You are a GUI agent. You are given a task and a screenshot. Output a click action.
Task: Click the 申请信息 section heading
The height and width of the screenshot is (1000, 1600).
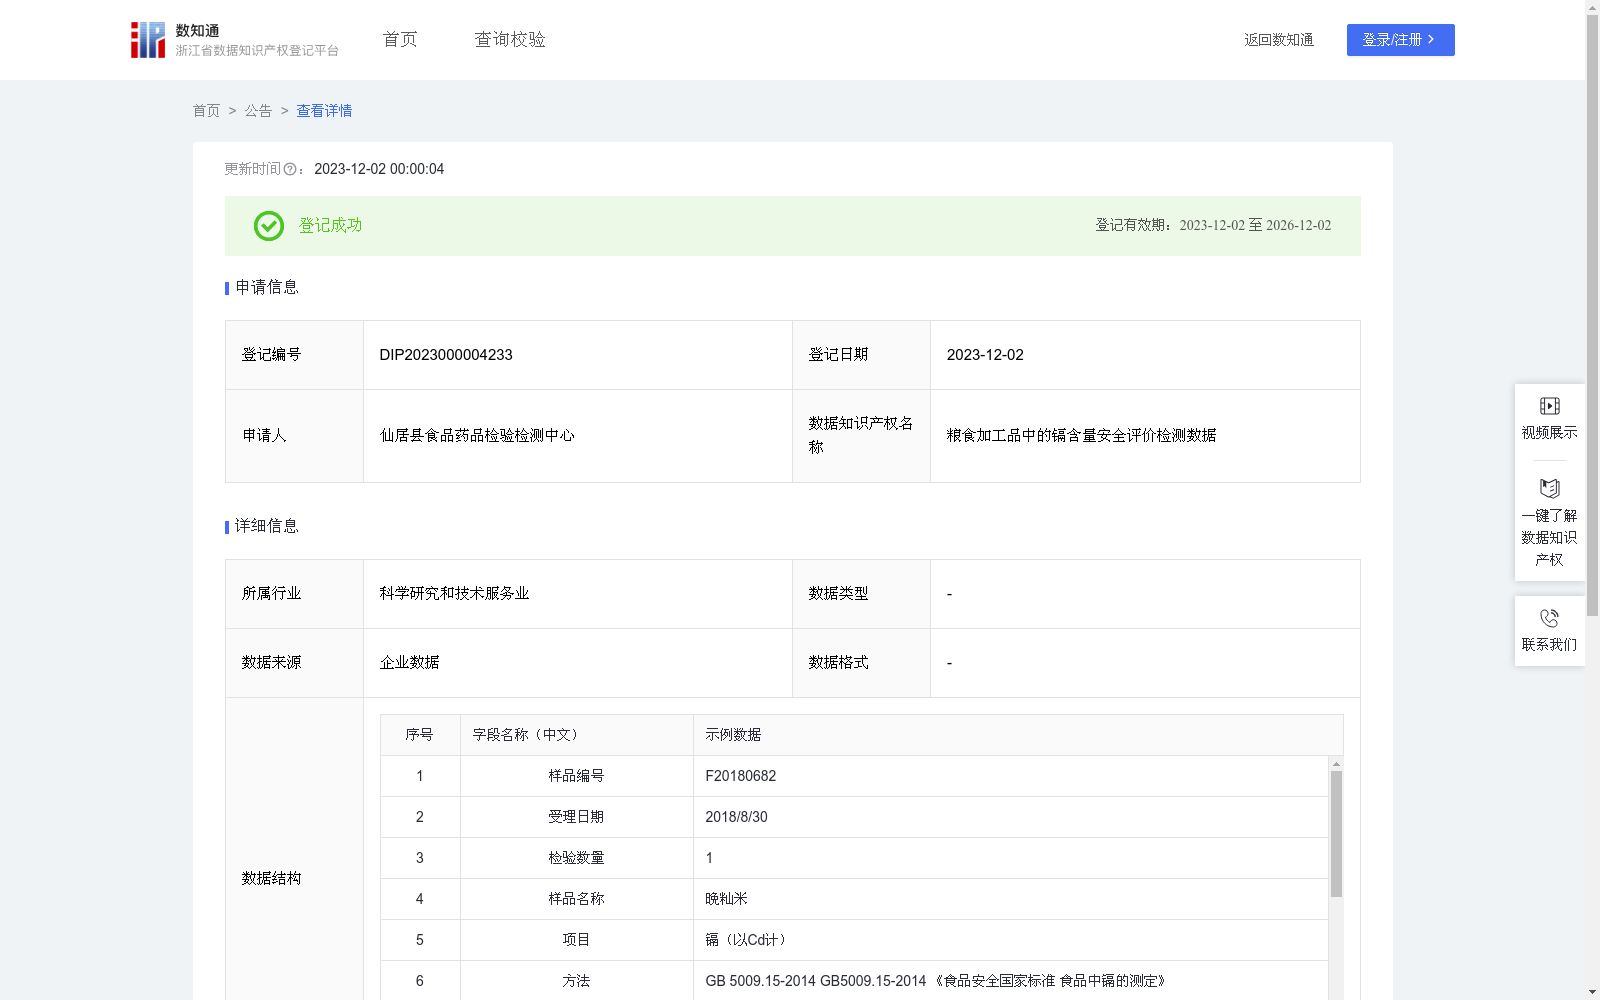267,287
